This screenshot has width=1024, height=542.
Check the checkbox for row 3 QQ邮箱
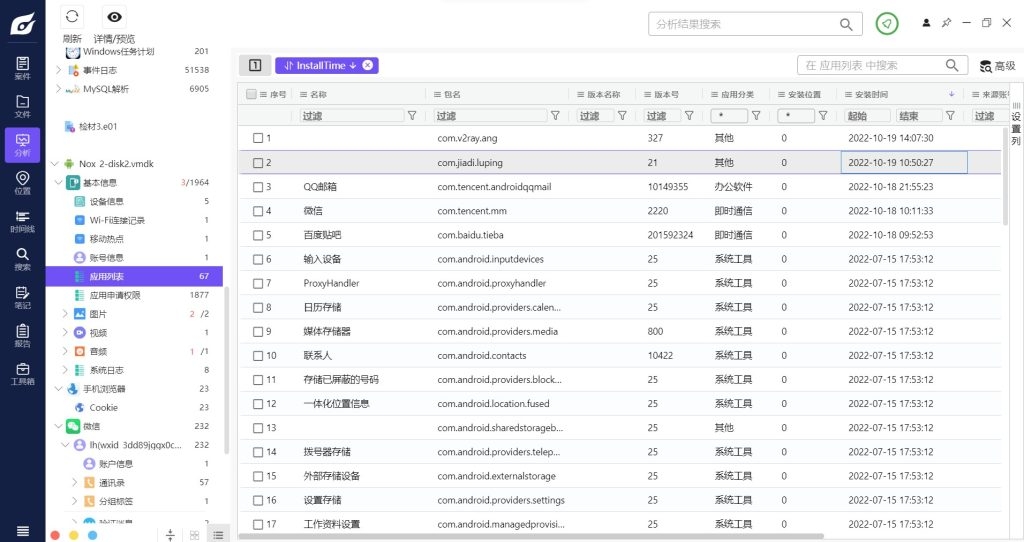point(257,187)
